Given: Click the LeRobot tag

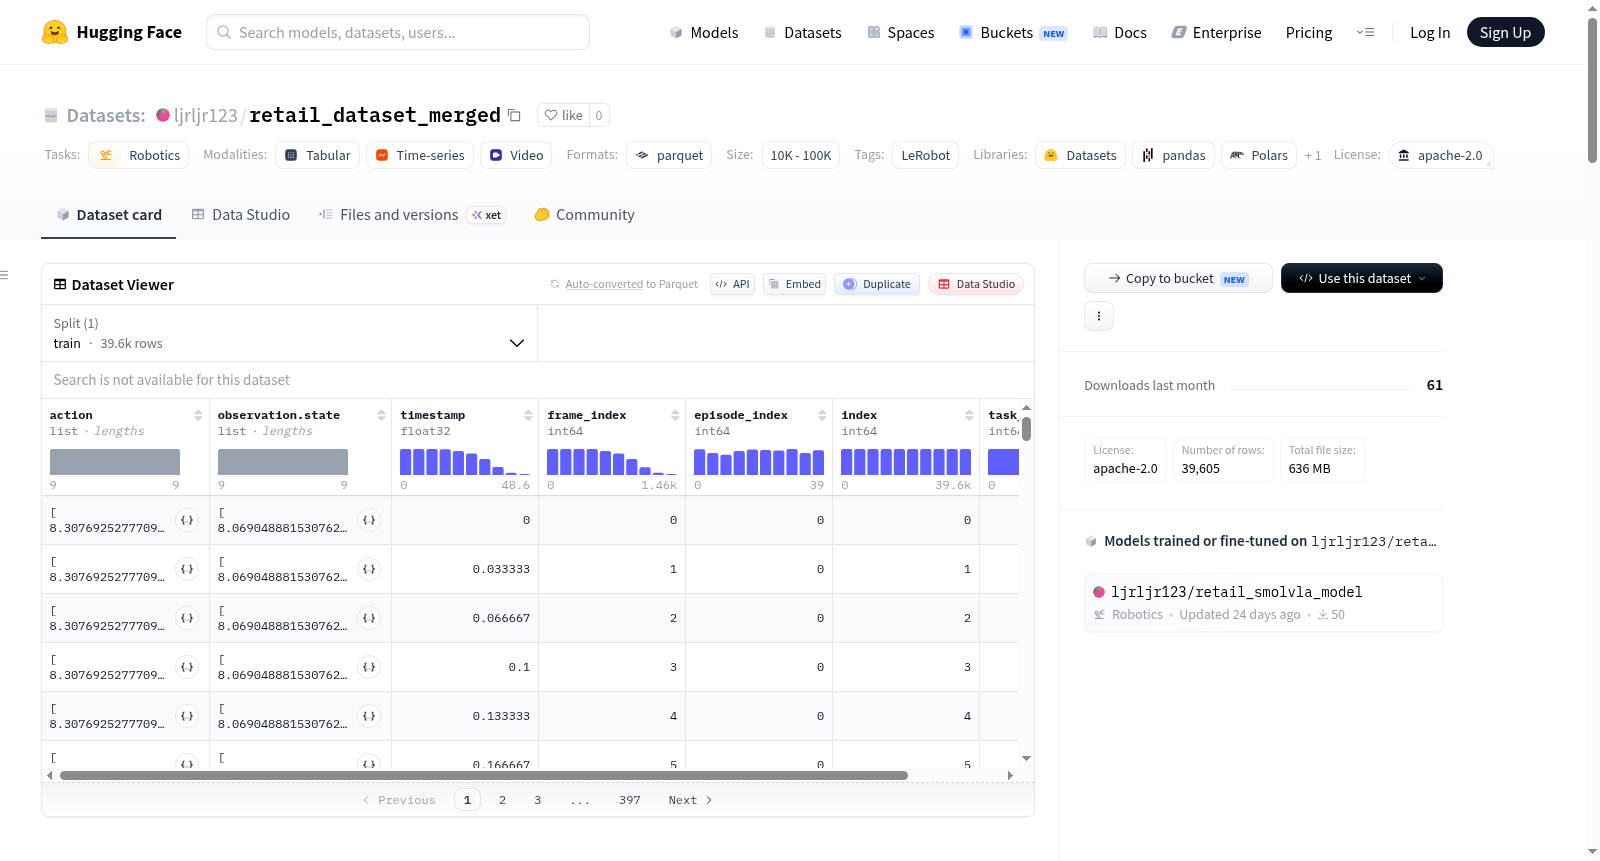Looking at the screenshot, I should coord(926,155).
